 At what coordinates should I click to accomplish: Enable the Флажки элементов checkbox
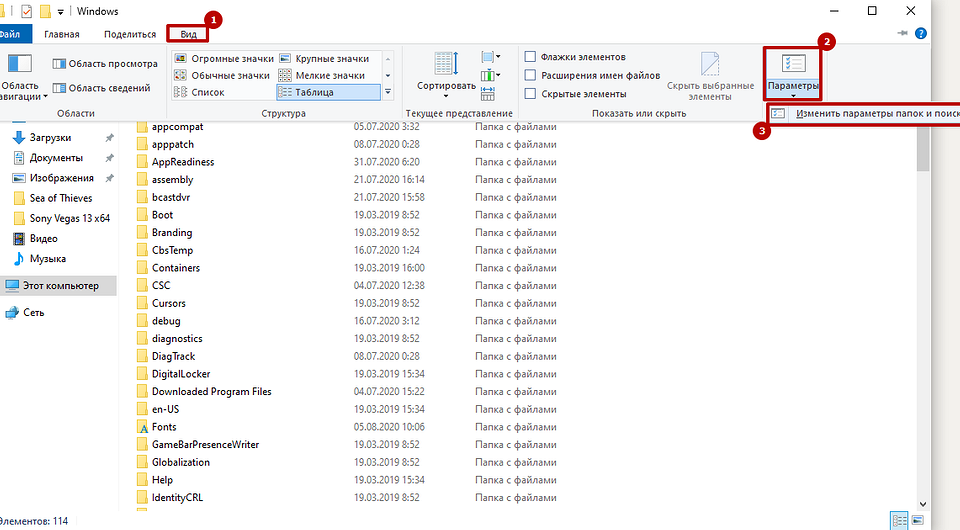[531, 57]
